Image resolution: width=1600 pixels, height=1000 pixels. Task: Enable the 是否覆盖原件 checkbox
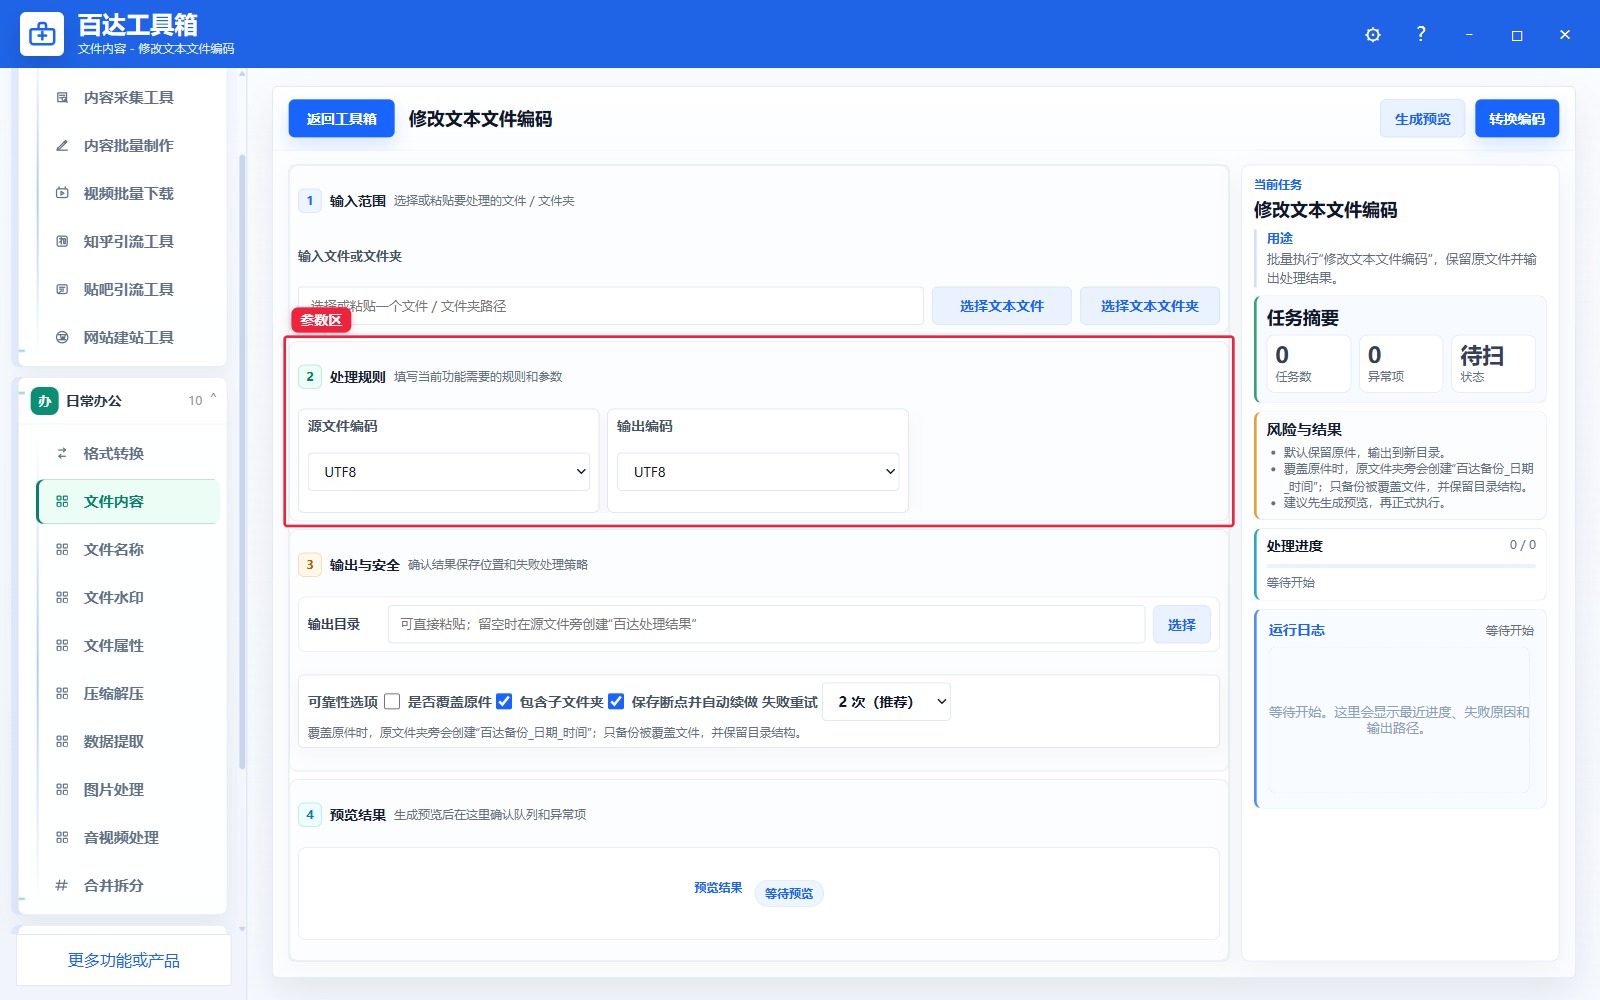(x=392, y=702)
